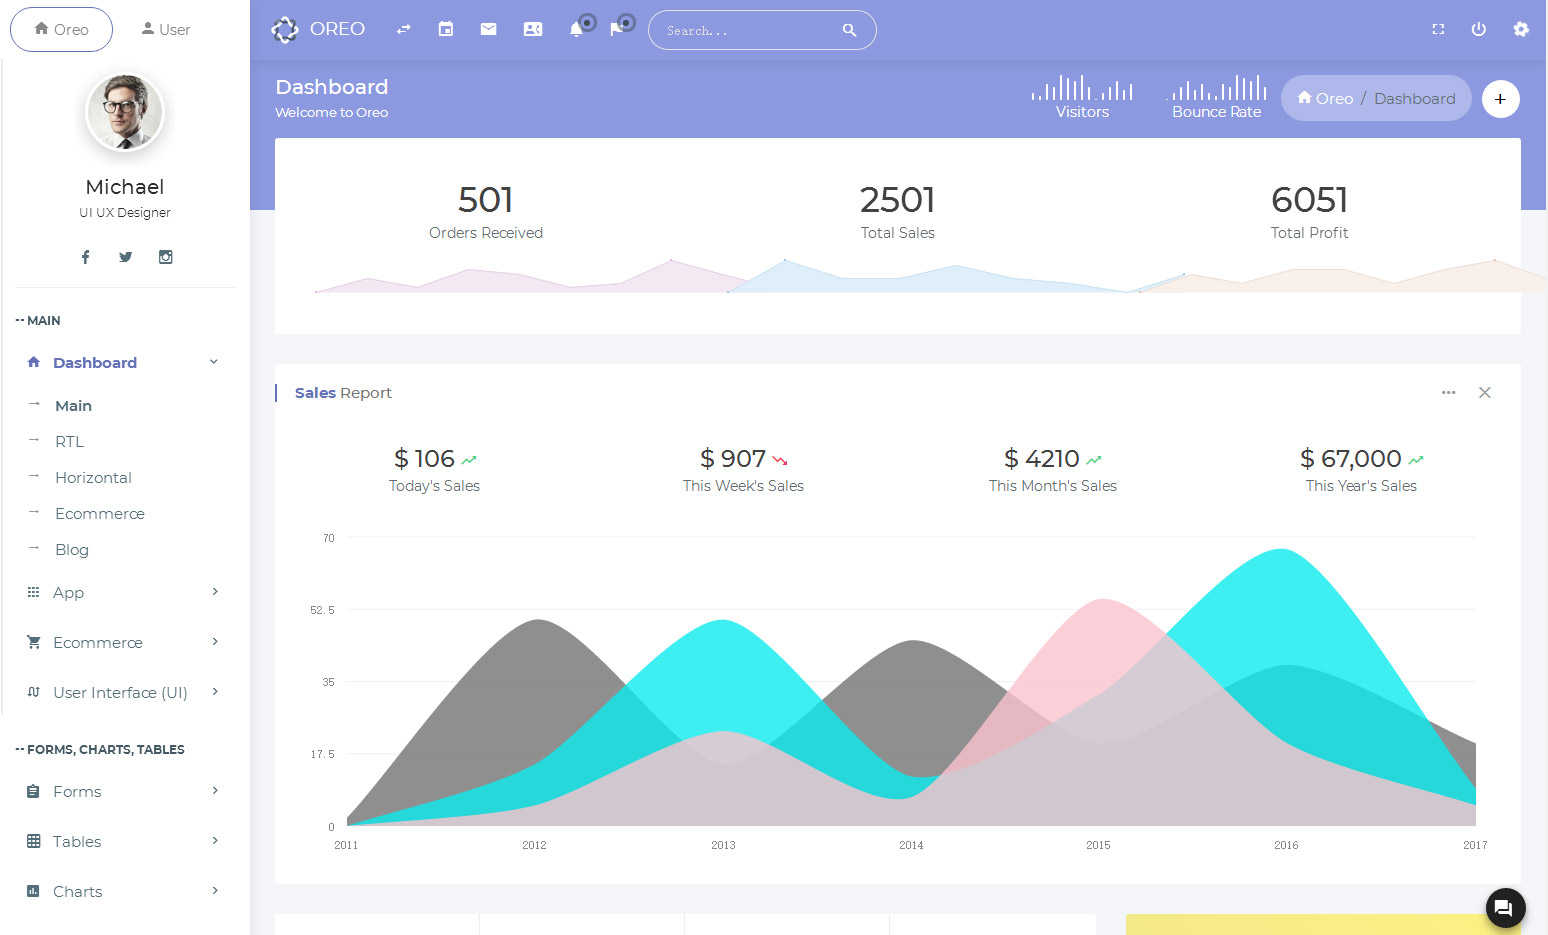Click the Charts bar icon

coord(33,891)
